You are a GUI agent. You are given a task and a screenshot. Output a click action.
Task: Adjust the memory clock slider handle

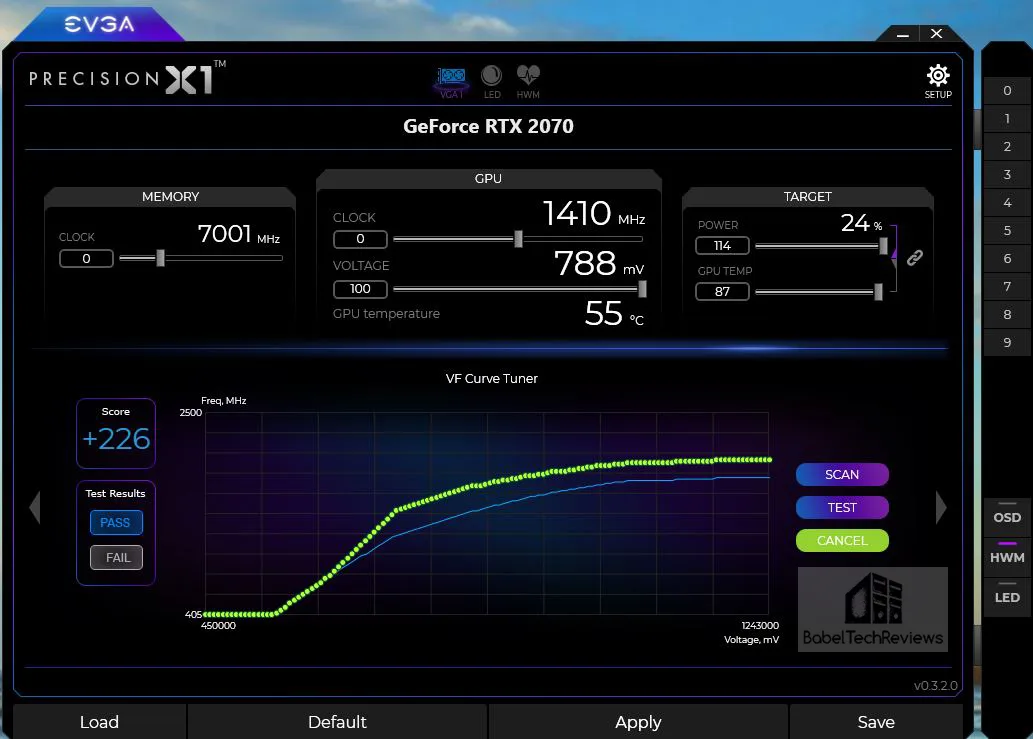click(160, 258)
